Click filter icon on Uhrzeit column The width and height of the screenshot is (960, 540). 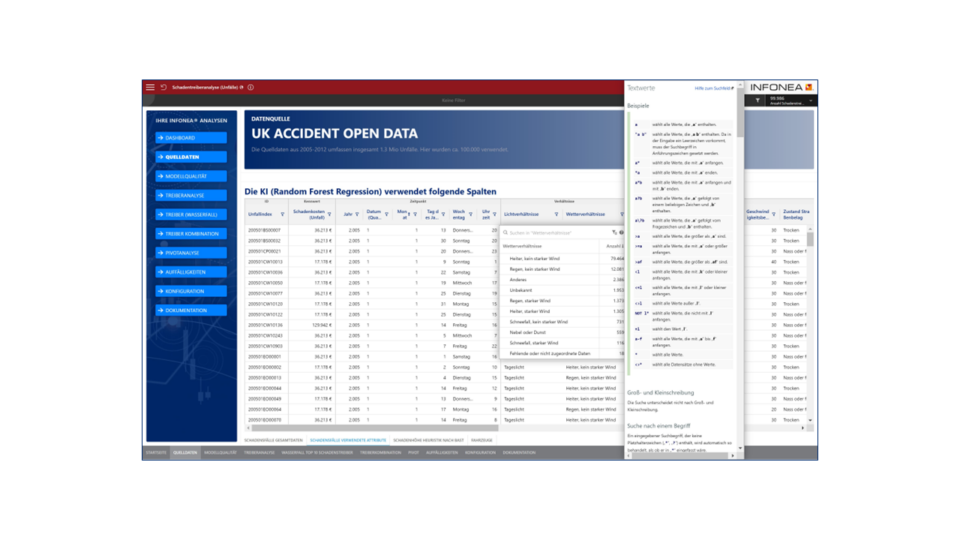tap(495, 214)
